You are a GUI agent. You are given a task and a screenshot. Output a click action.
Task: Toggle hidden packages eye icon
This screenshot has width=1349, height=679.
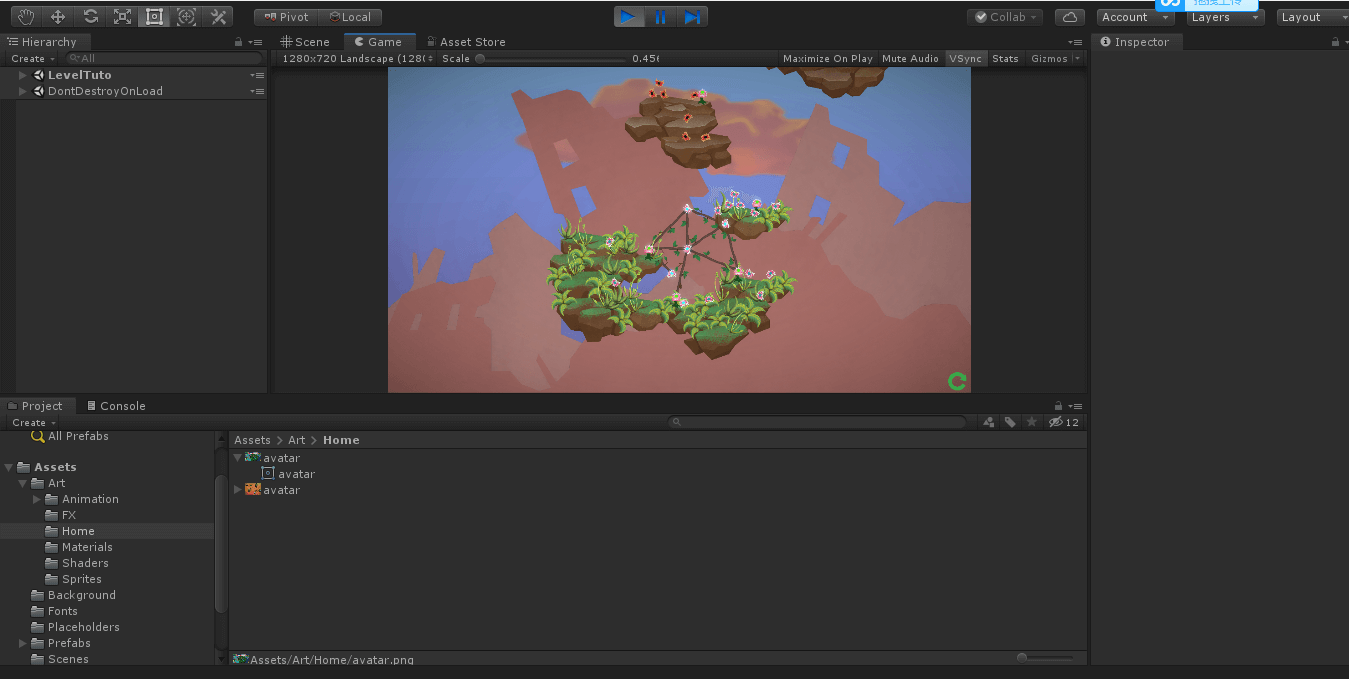[x=1064, y=422]
